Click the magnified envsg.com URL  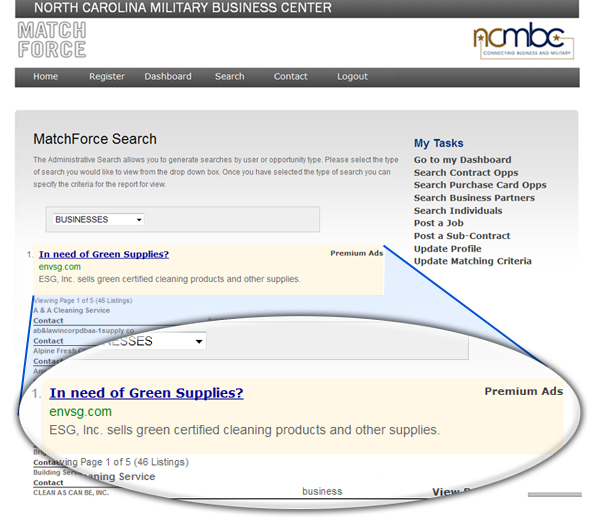[x=80, y=412]
